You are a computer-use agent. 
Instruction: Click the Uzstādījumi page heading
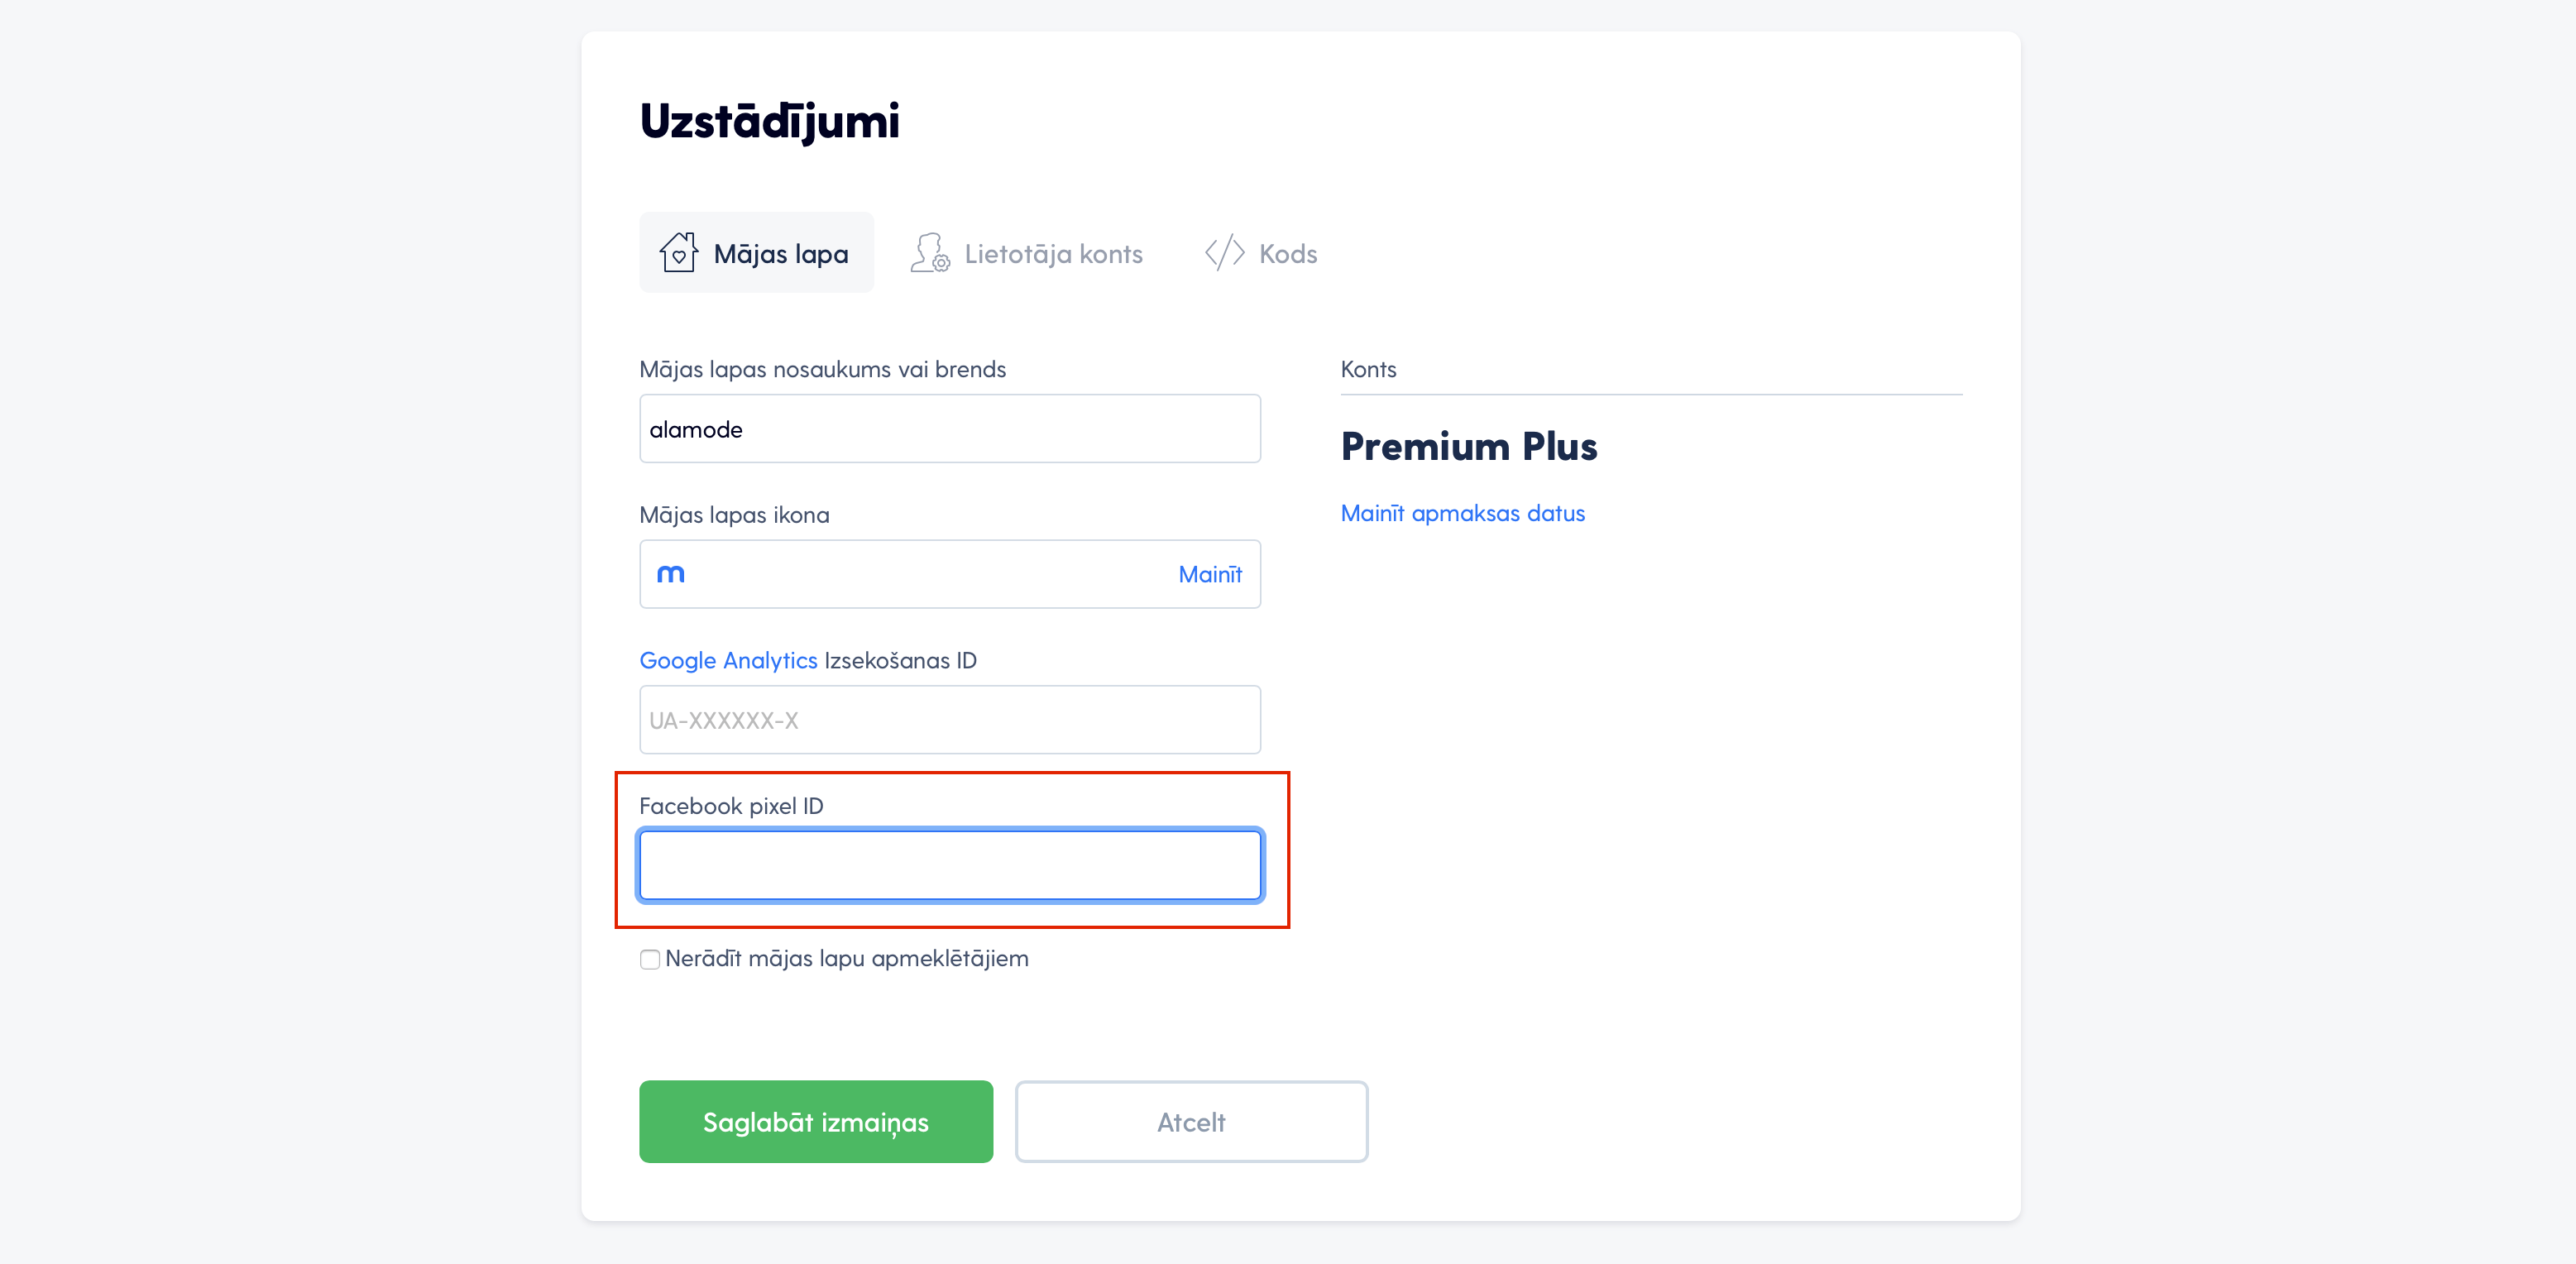pyautogui.click(x=769, y=121)
